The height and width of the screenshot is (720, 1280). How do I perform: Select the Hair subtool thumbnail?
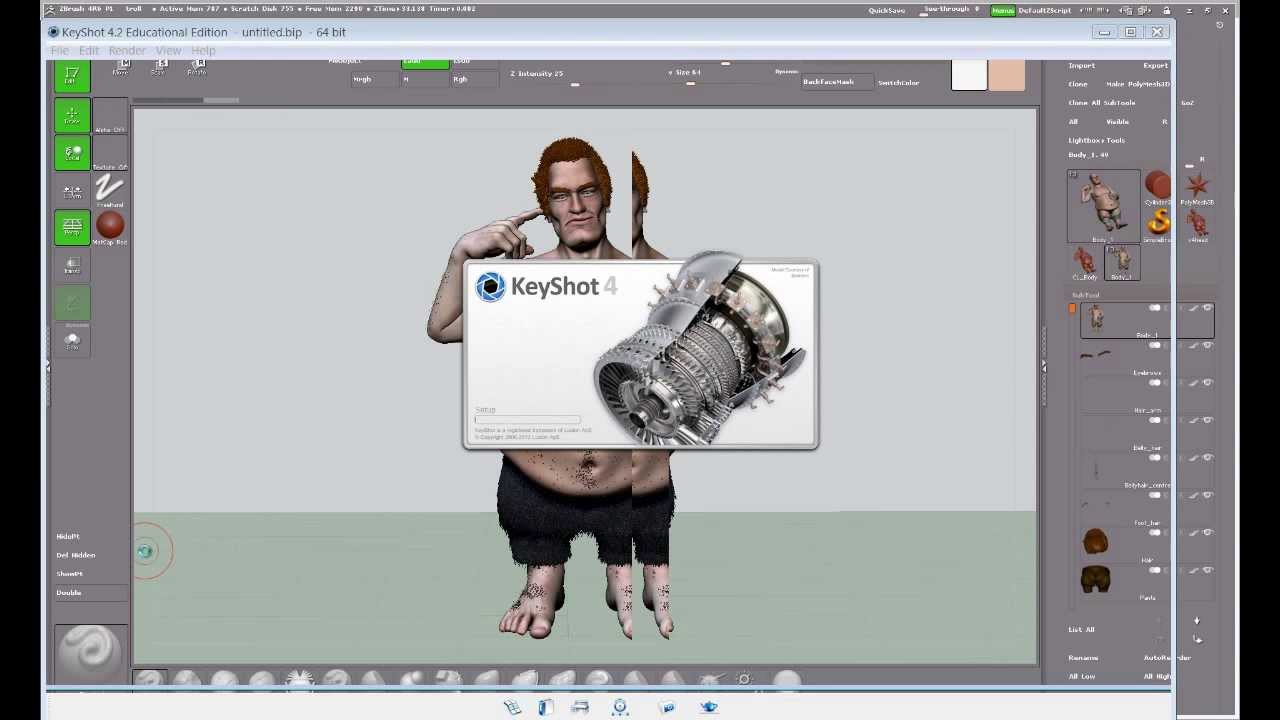click(1096, 541)
